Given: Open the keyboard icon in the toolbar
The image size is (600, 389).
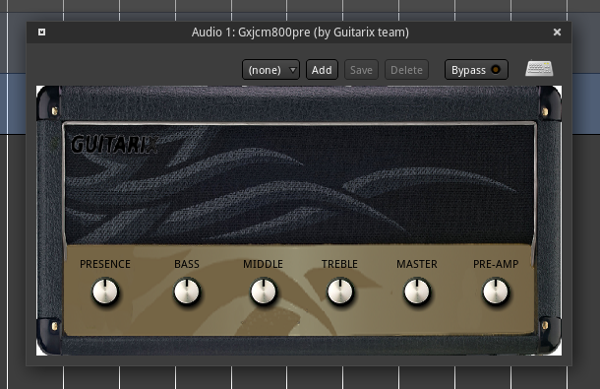Looking at the screenshot, I should (x=539, y=69).
